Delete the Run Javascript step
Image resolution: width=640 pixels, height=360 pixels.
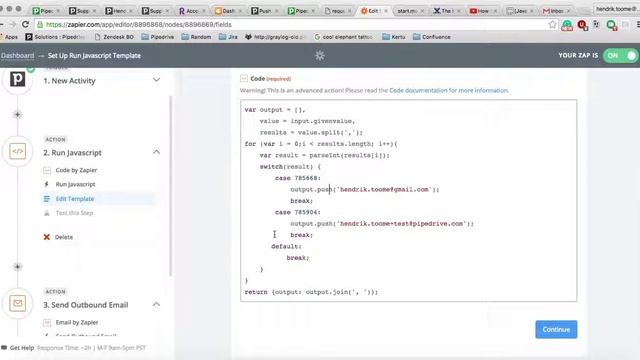coord(64,237)
